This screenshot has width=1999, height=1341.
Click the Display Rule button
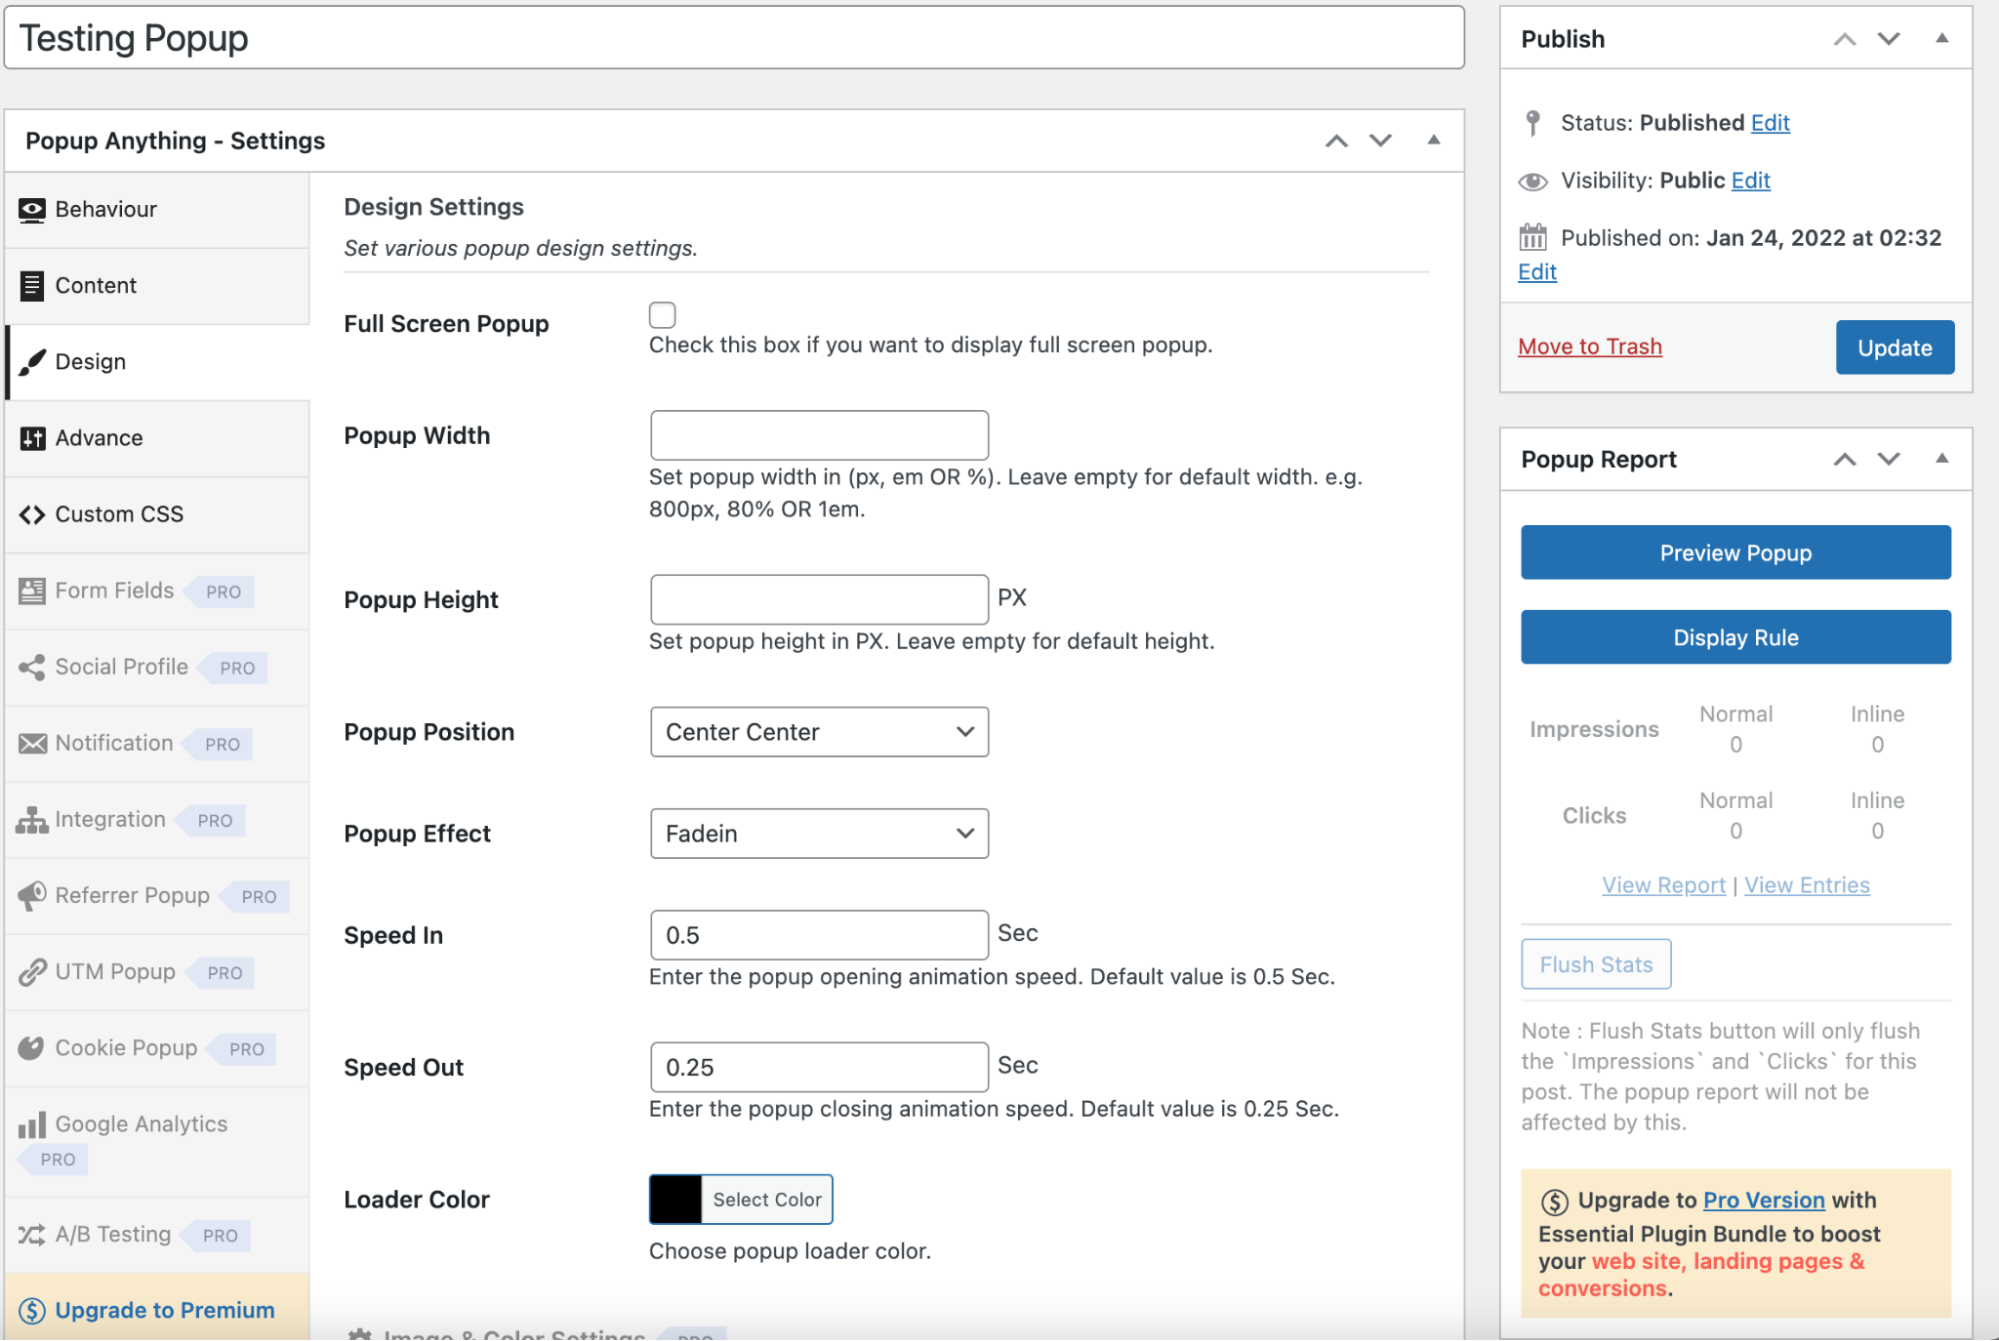(x=1735, y=638)
